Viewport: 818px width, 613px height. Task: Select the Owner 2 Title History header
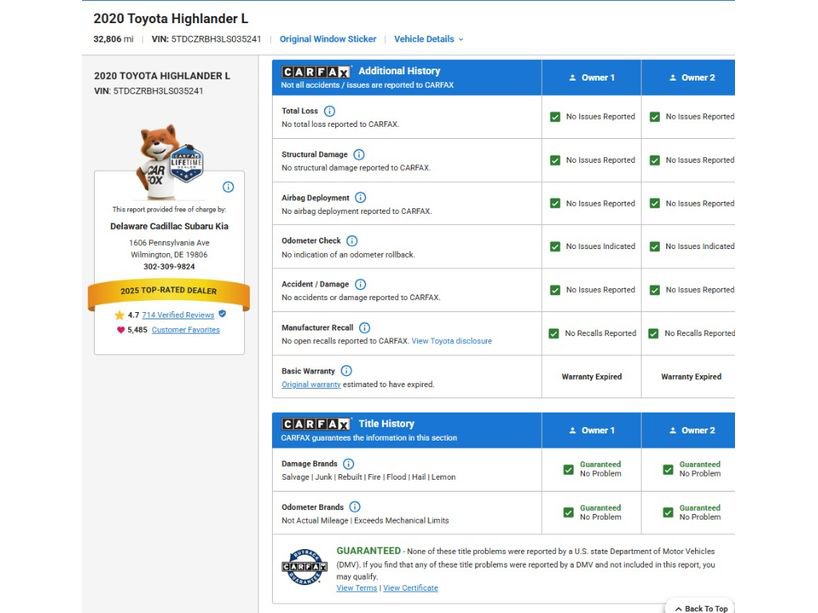coord(692,430)
